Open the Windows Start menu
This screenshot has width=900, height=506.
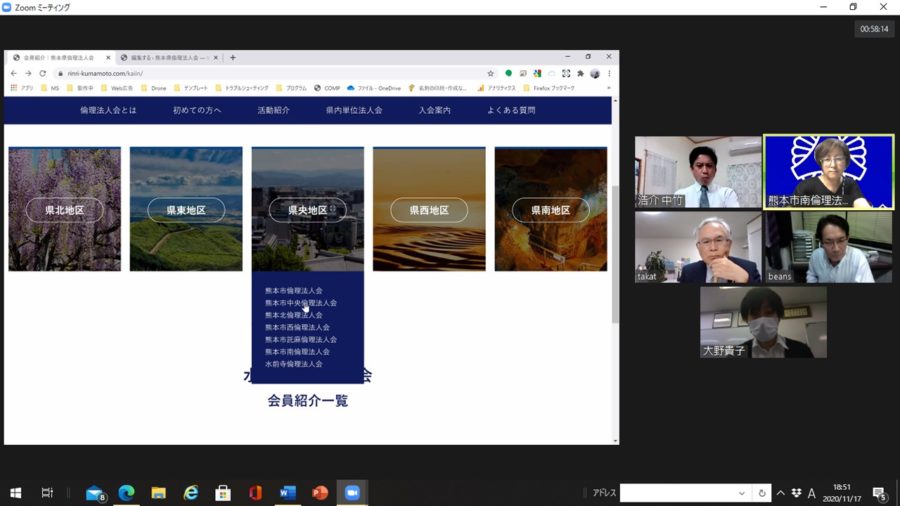15,493
